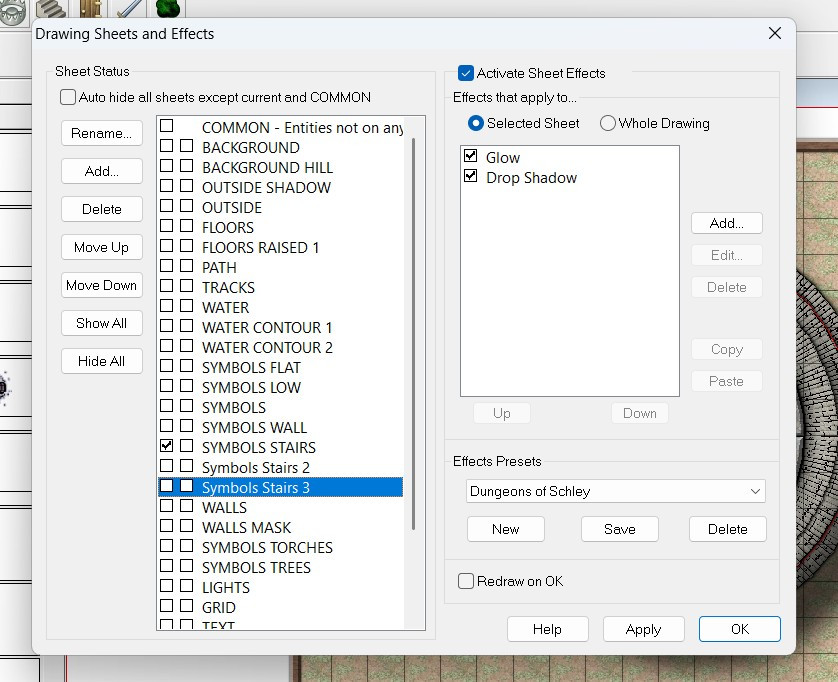
Task: Select the Whole Drawing radio option
Action: point(608,123)
